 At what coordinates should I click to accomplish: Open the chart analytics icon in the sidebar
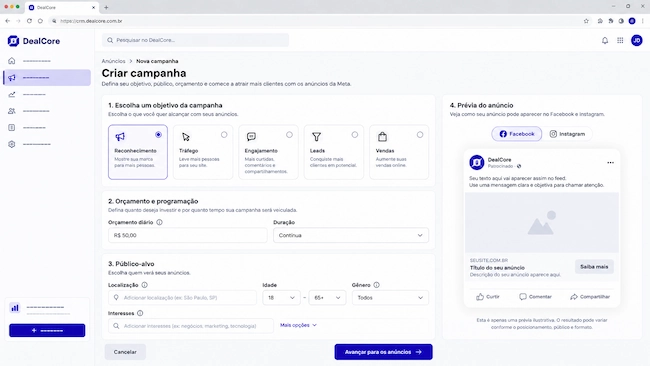pos(12,95)
